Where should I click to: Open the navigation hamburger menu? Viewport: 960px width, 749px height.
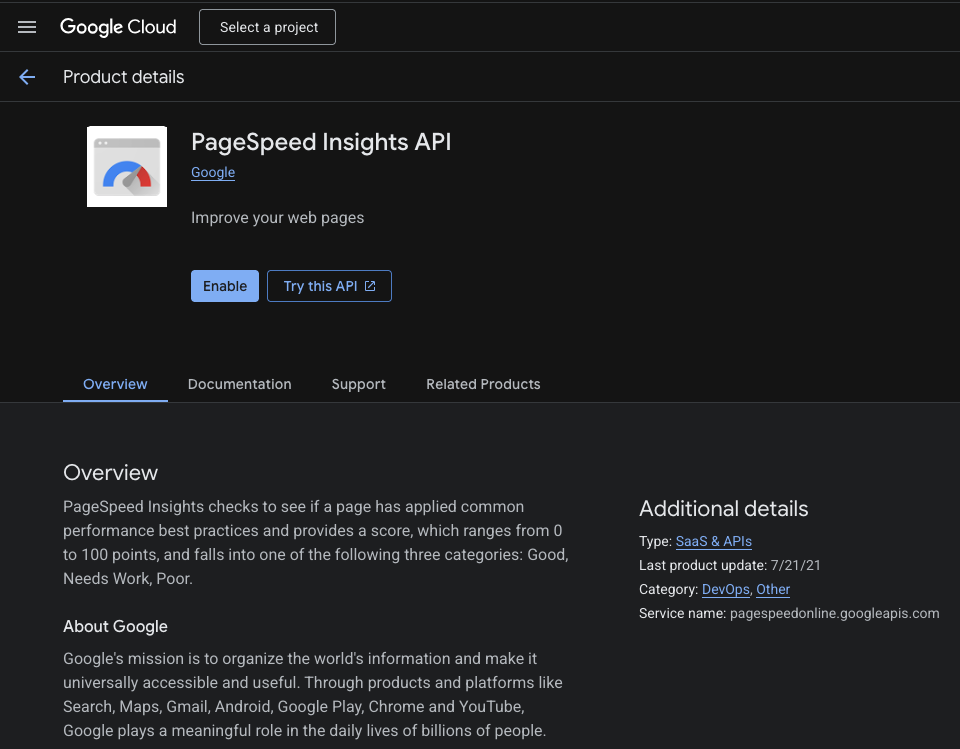point(26,27)
